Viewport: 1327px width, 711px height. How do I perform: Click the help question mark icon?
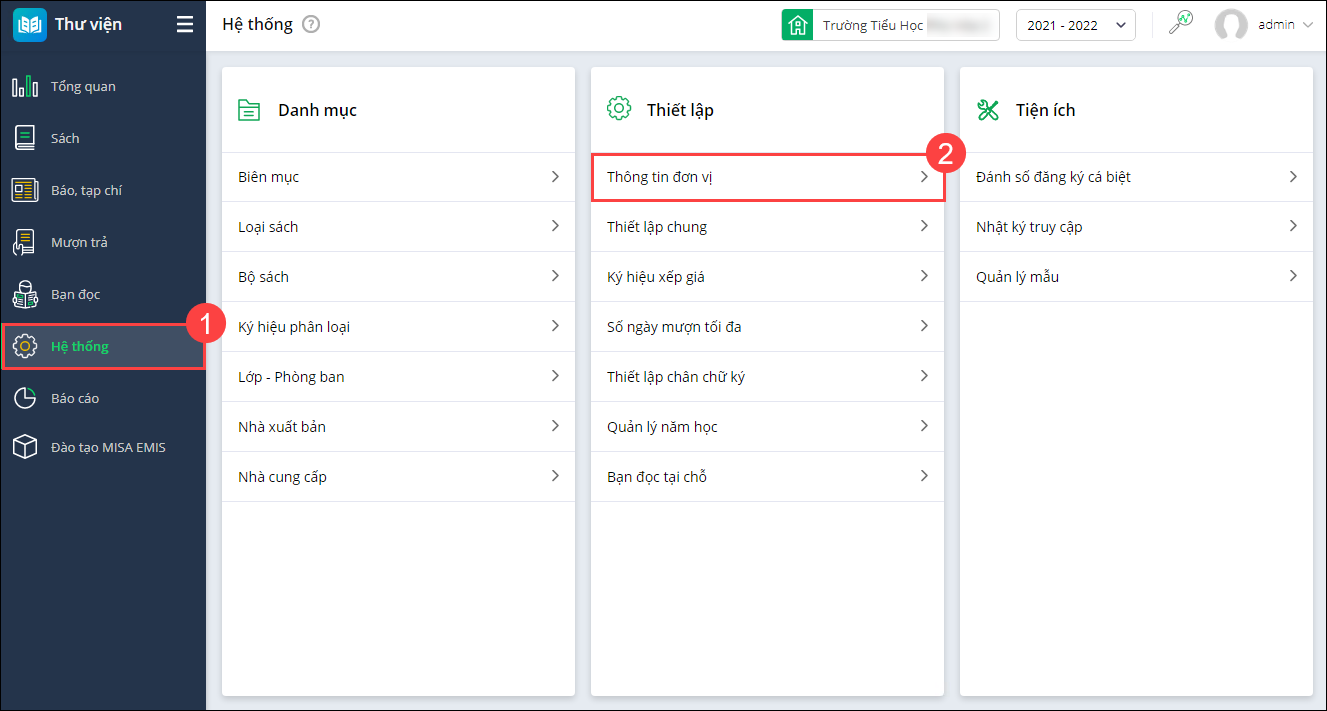pos(311,25)
